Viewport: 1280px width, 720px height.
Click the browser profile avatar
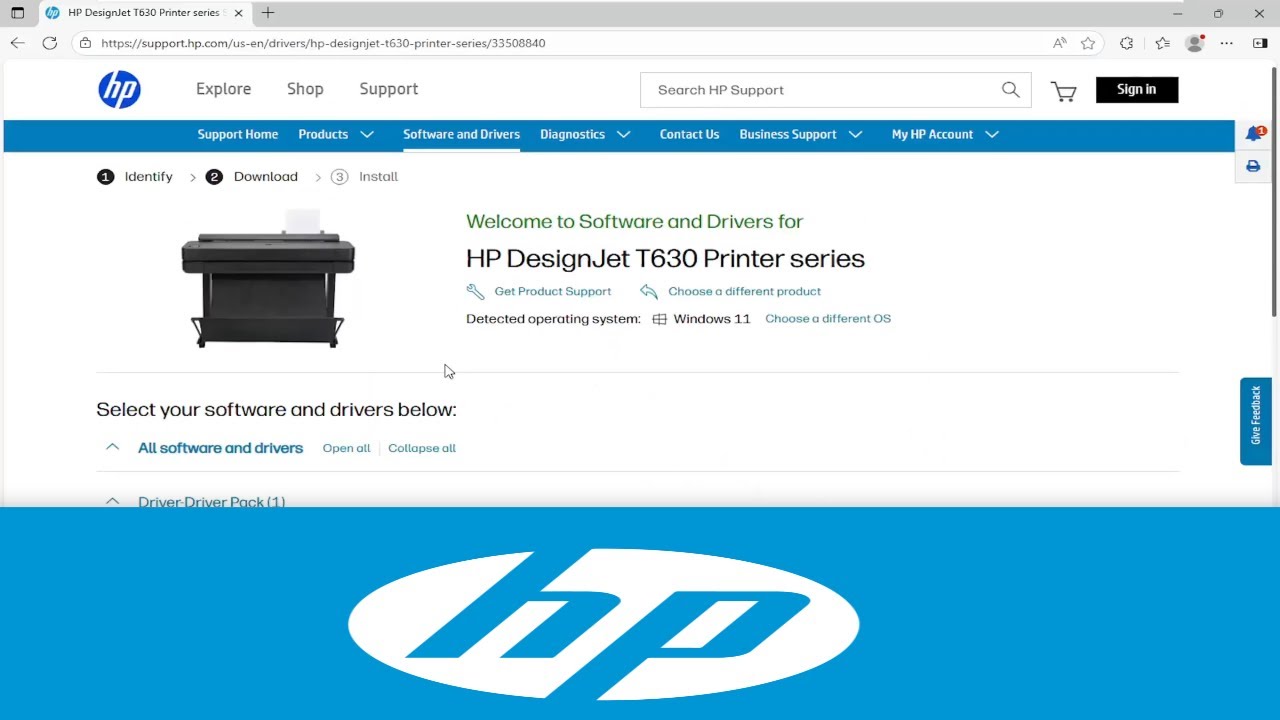[x=1194, y=43]
